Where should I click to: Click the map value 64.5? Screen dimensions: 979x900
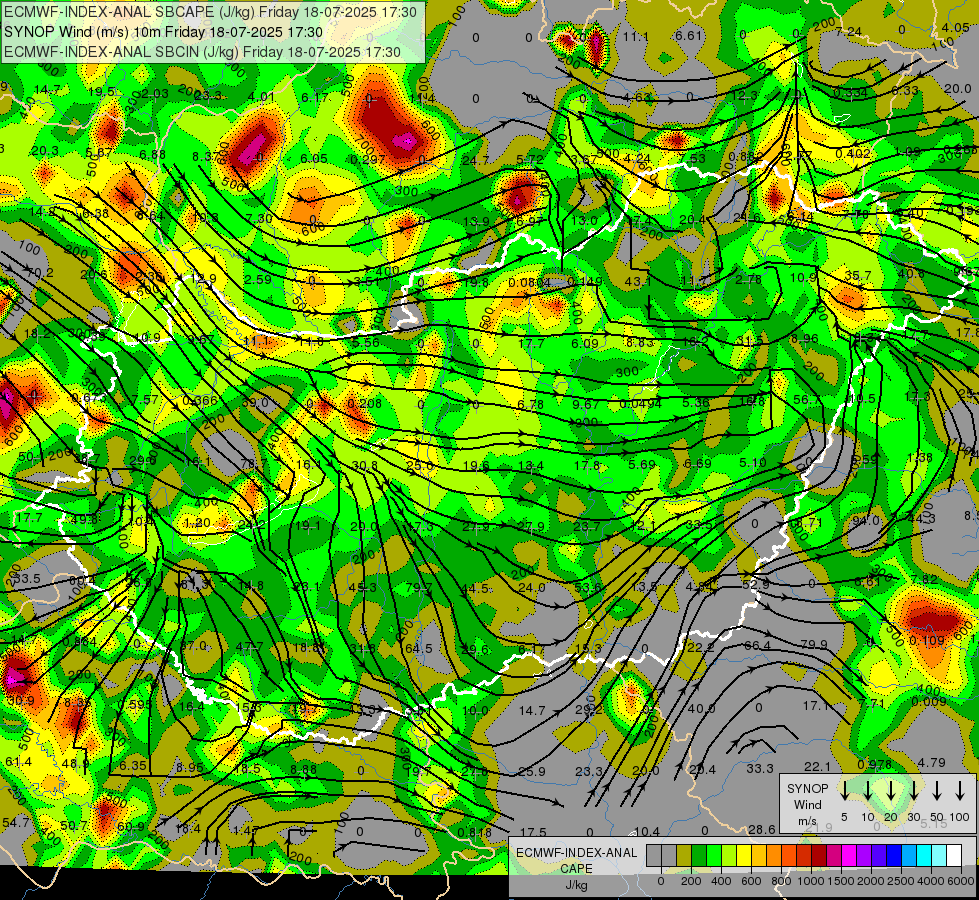(418, 648)
